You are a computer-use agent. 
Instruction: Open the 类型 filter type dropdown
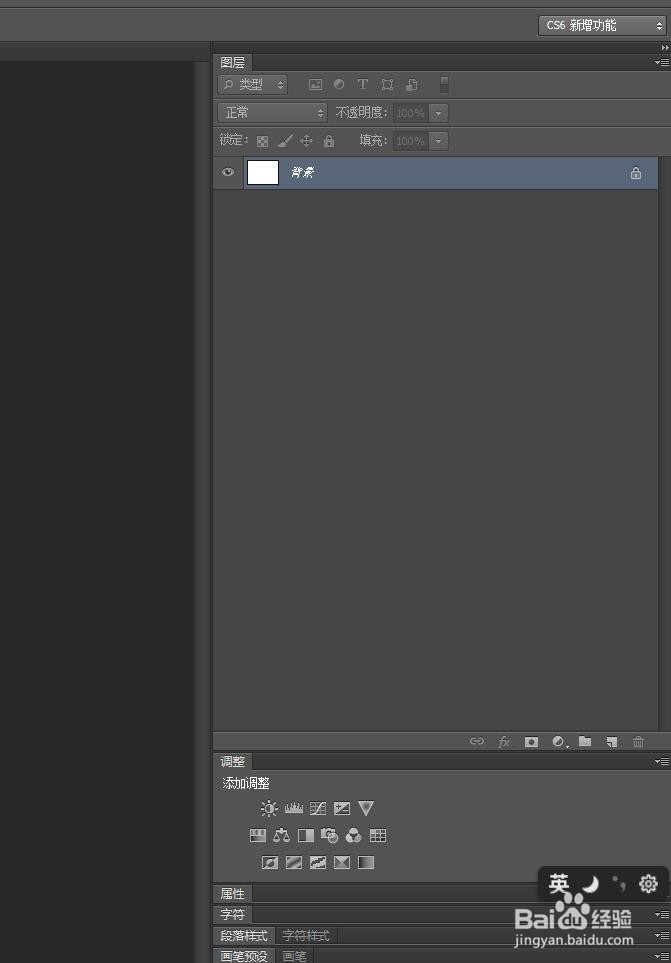point(252,85)
